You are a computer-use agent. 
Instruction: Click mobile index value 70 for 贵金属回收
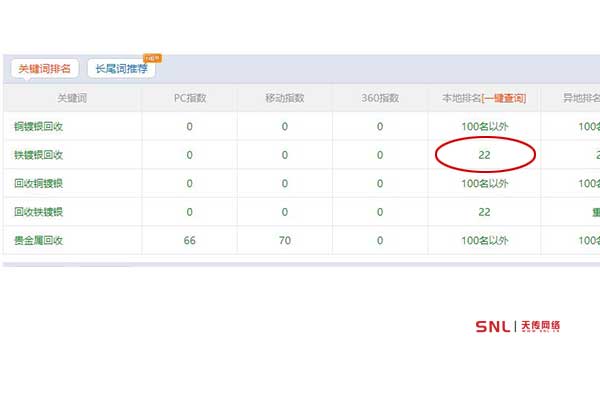[x=284, y=241]
